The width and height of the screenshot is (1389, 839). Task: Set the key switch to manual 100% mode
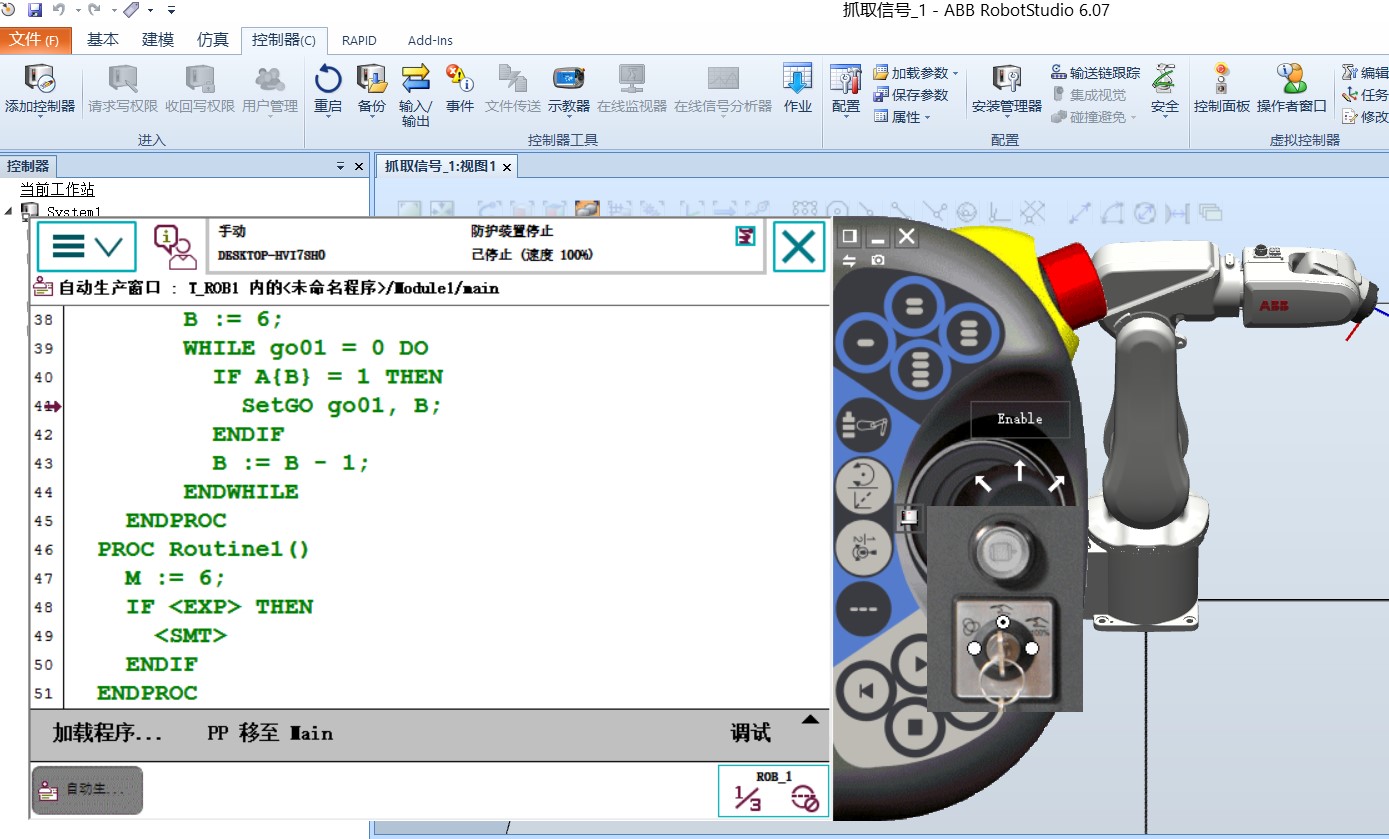pos(1032,648)
